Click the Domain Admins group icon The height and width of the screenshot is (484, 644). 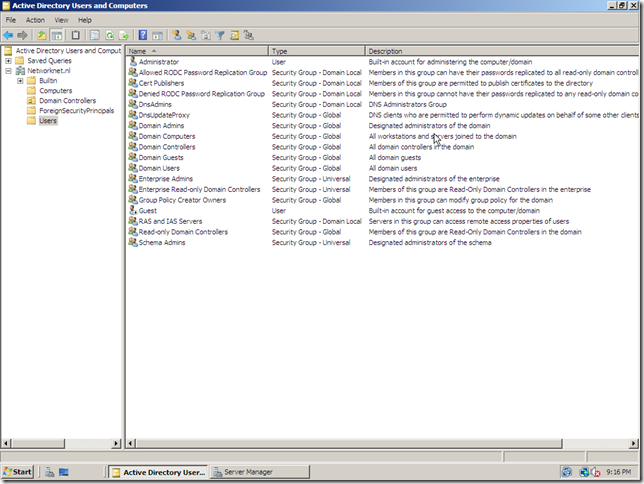tap(133, 125)
